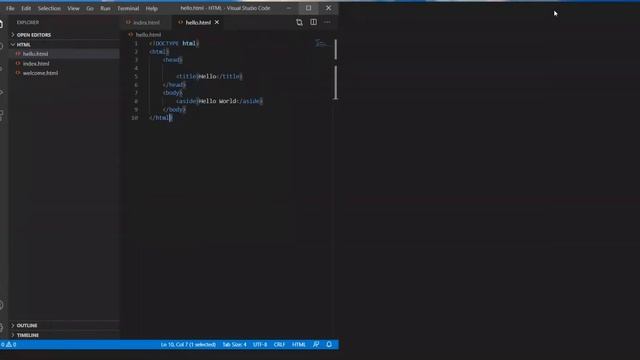Open the Explorer icon in activity bar
Viewport: 640px width, 360px height.
coord(2,24)
